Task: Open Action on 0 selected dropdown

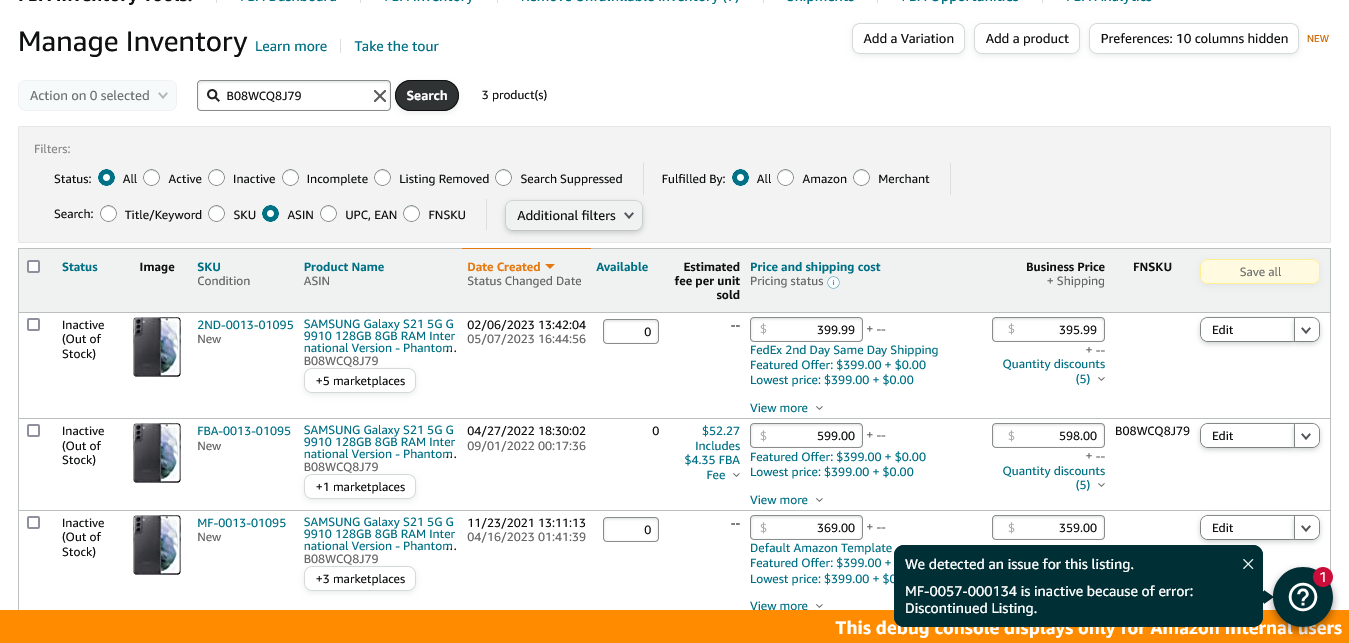Action: click(98, 96)
